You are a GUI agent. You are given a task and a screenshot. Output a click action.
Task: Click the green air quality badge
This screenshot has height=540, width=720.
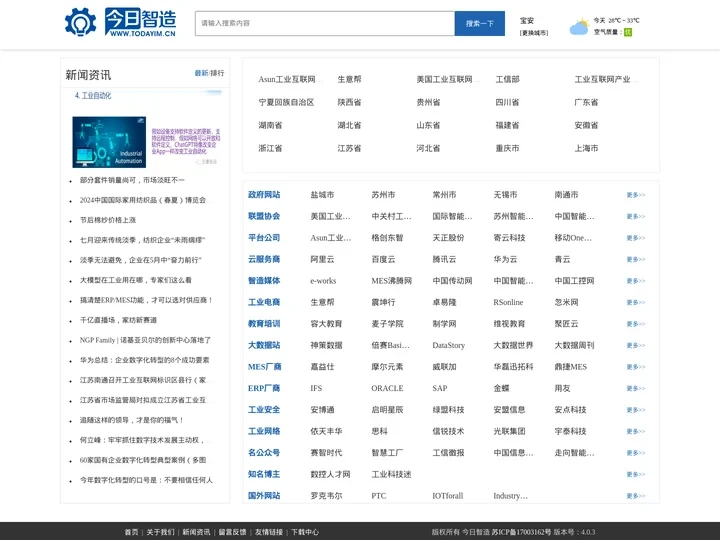coord(628,32)
